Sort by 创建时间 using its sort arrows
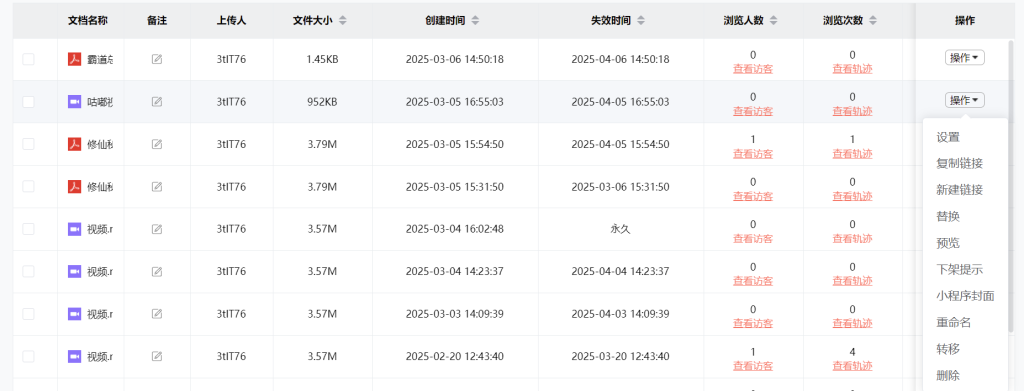1024x391 pixels. 475,21
